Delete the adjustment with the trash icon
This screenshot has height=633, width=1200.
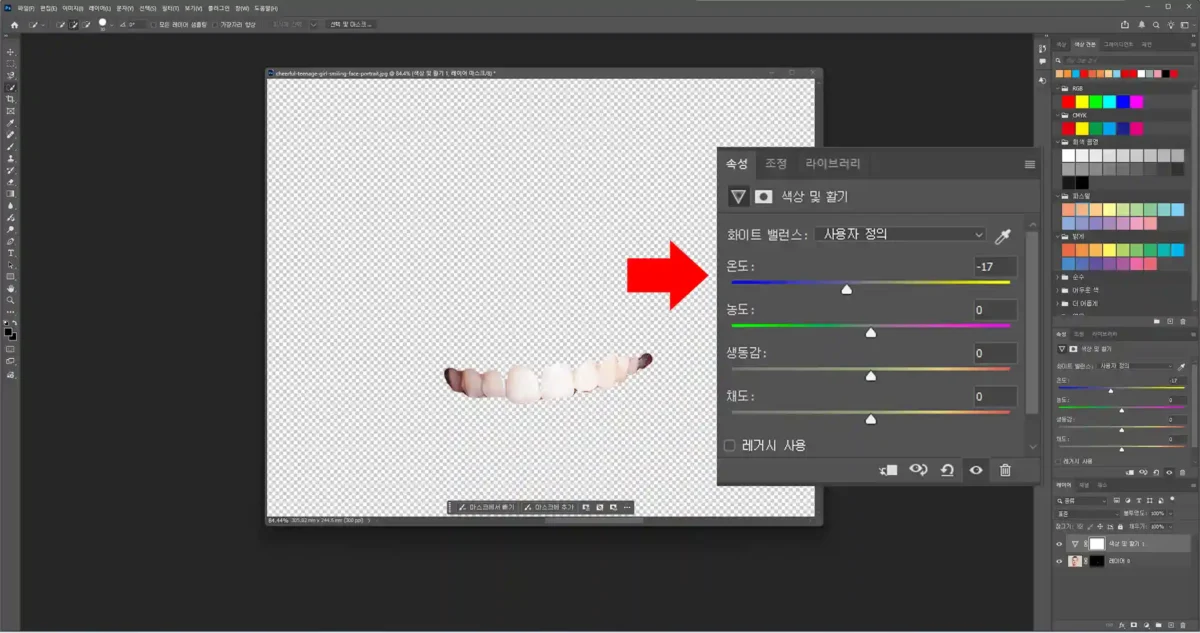point(1005,470)
